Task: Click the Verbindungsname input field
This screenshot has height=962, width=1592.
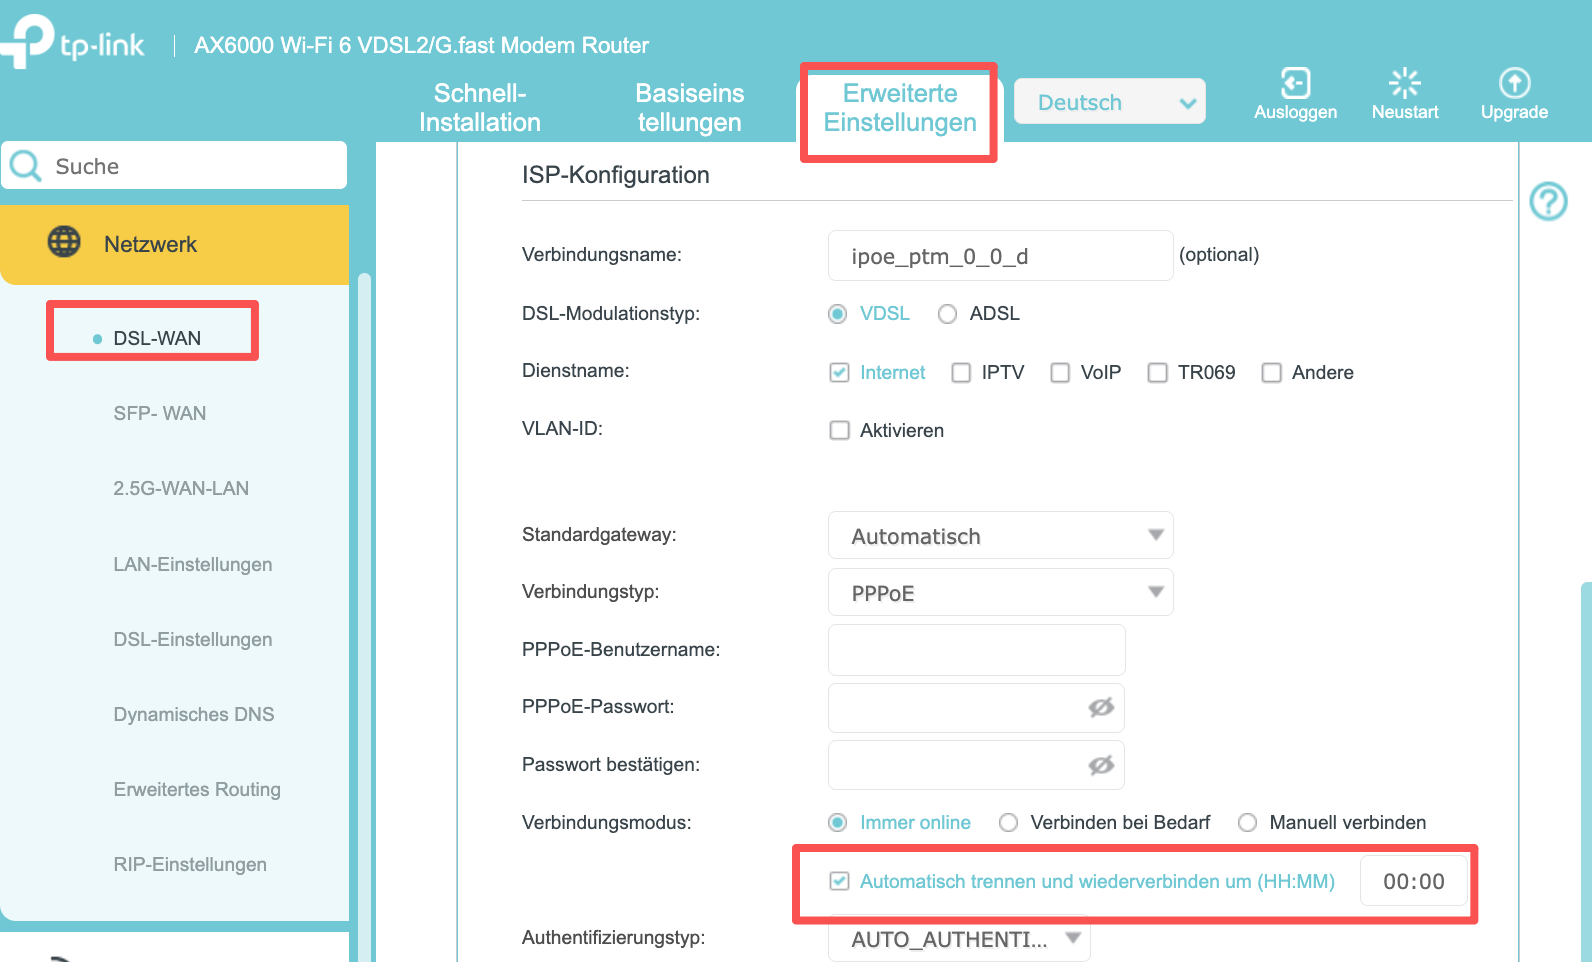Action: point(1000,255)
